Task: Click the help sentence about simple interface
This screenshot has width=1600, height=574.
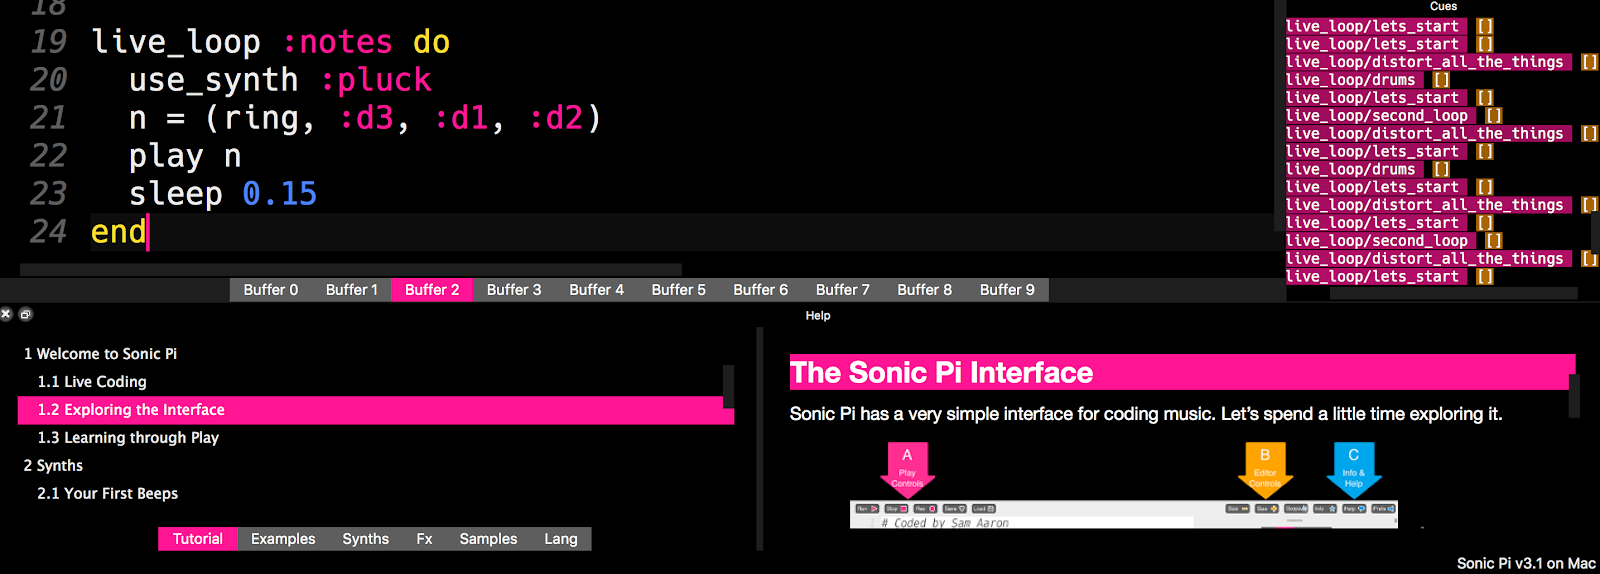Action: 1146,414
